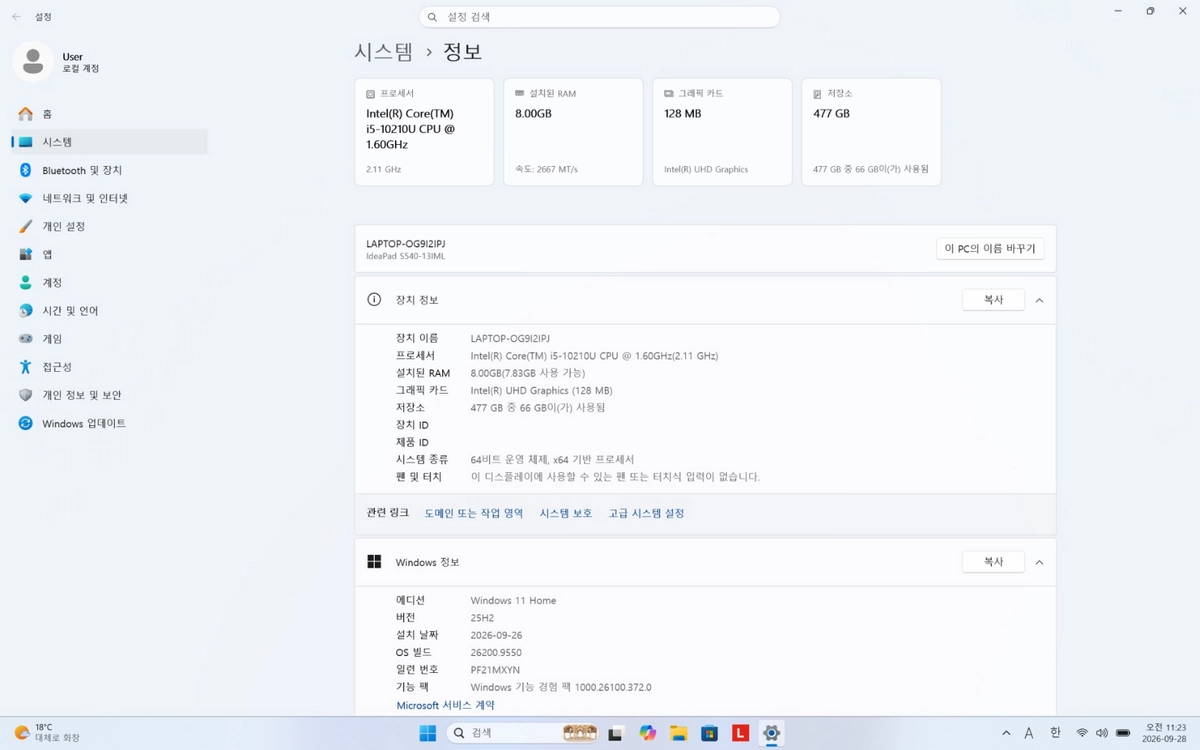
Task: Open the clock showing 오전 11:23
Action: (1165, 733)
